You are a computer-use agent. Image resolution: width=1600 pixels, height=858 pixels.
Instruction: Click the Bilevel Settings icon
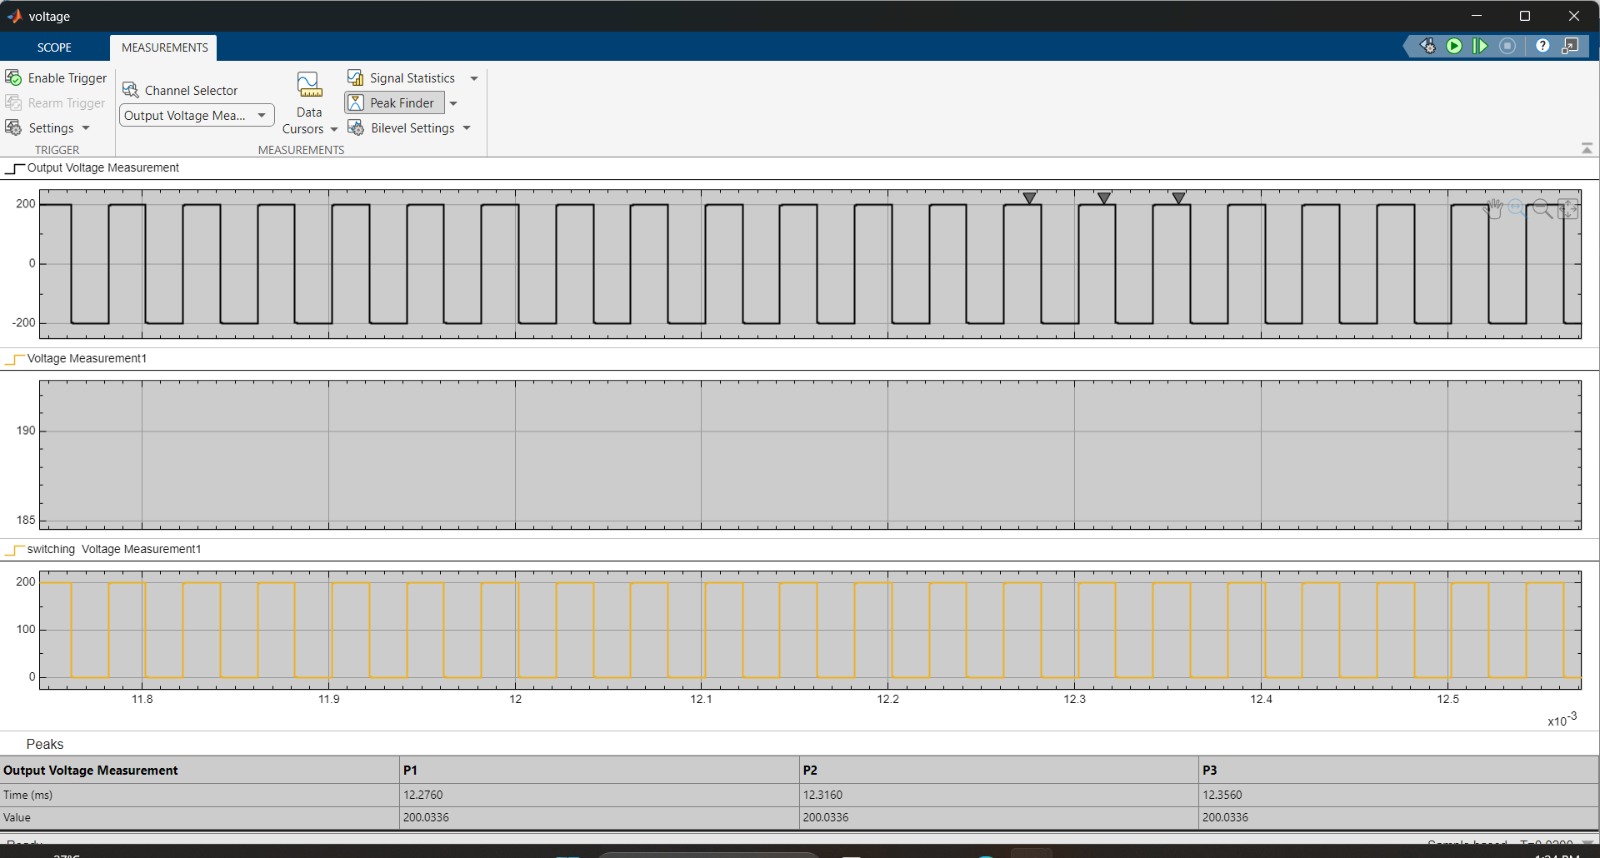[x=355, y=128]
